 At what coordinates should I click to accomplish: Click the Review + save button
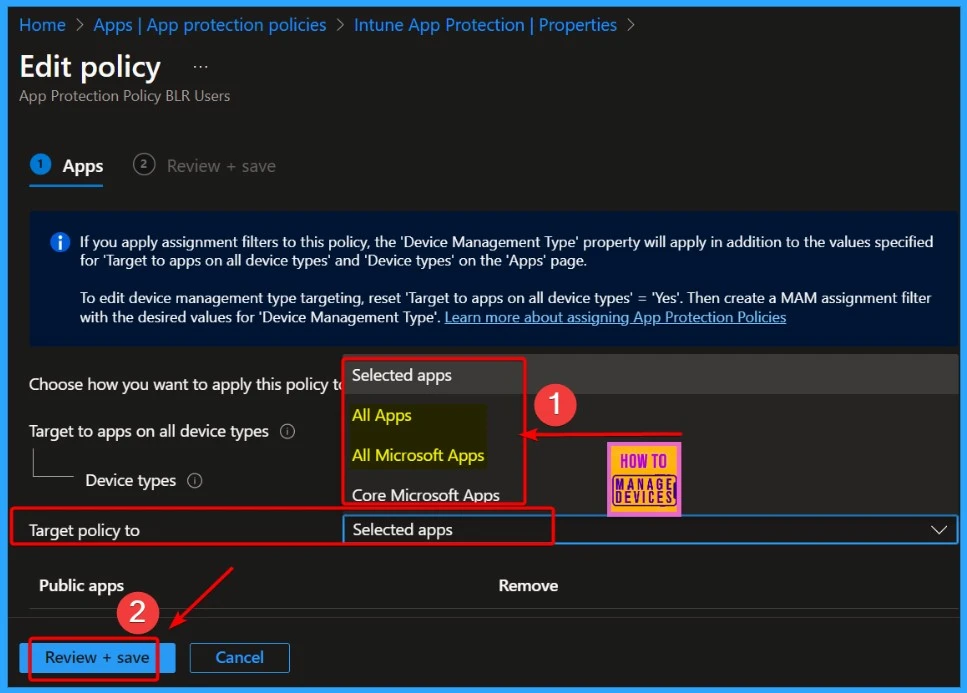(97, 657)
